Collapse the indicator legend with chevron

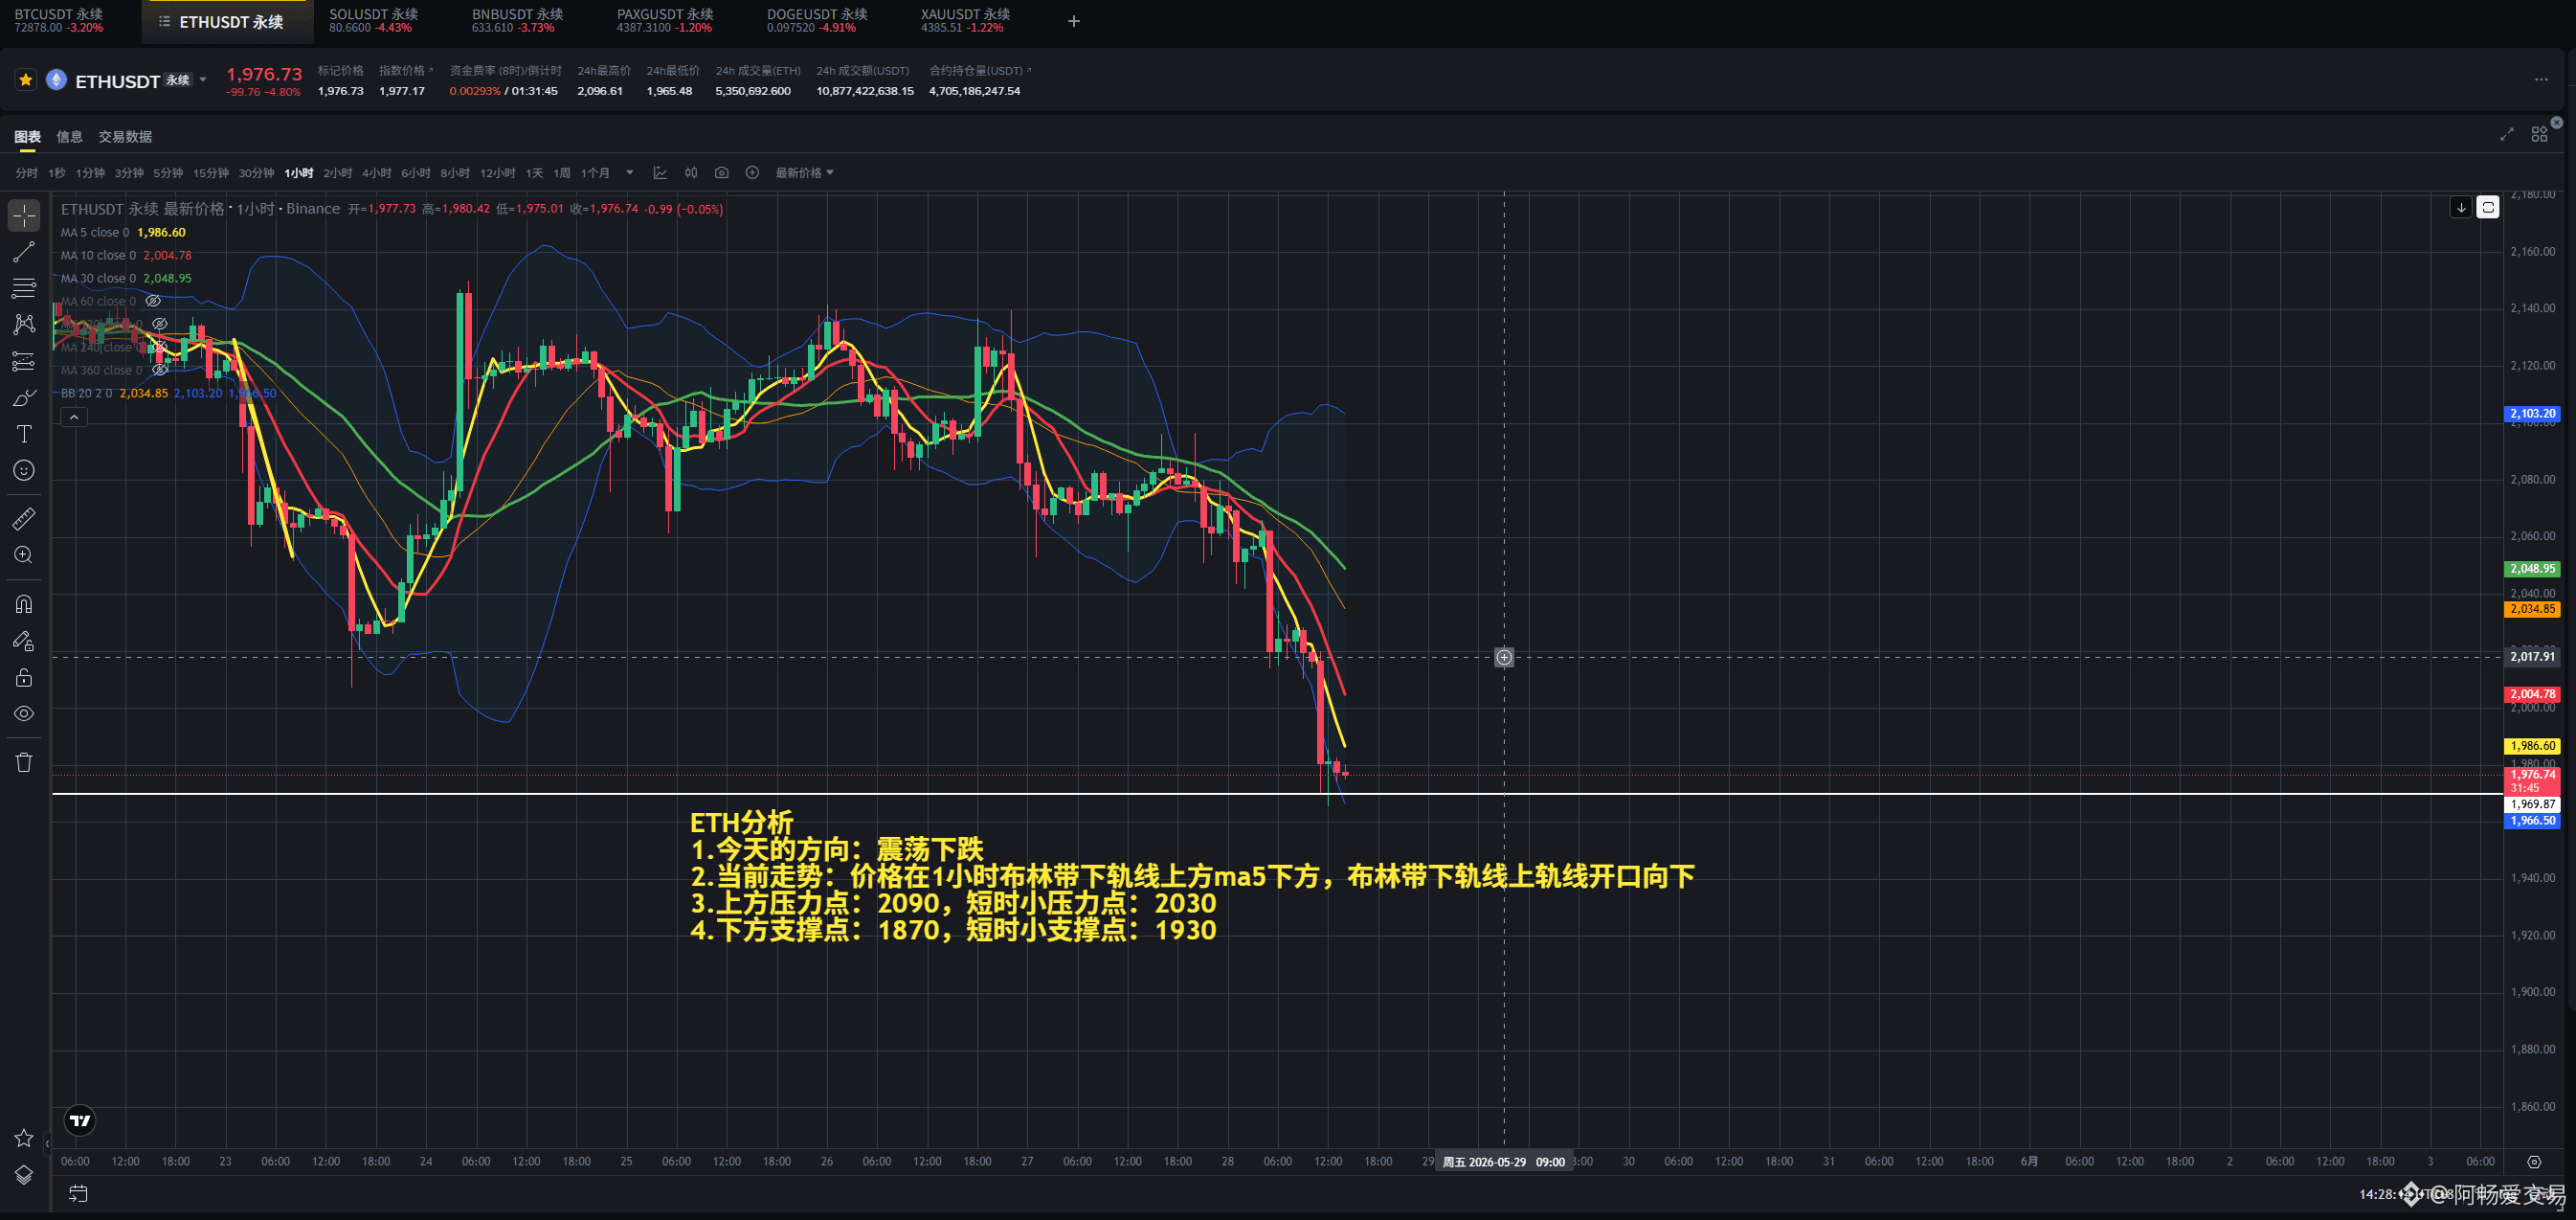click(74, 417)
